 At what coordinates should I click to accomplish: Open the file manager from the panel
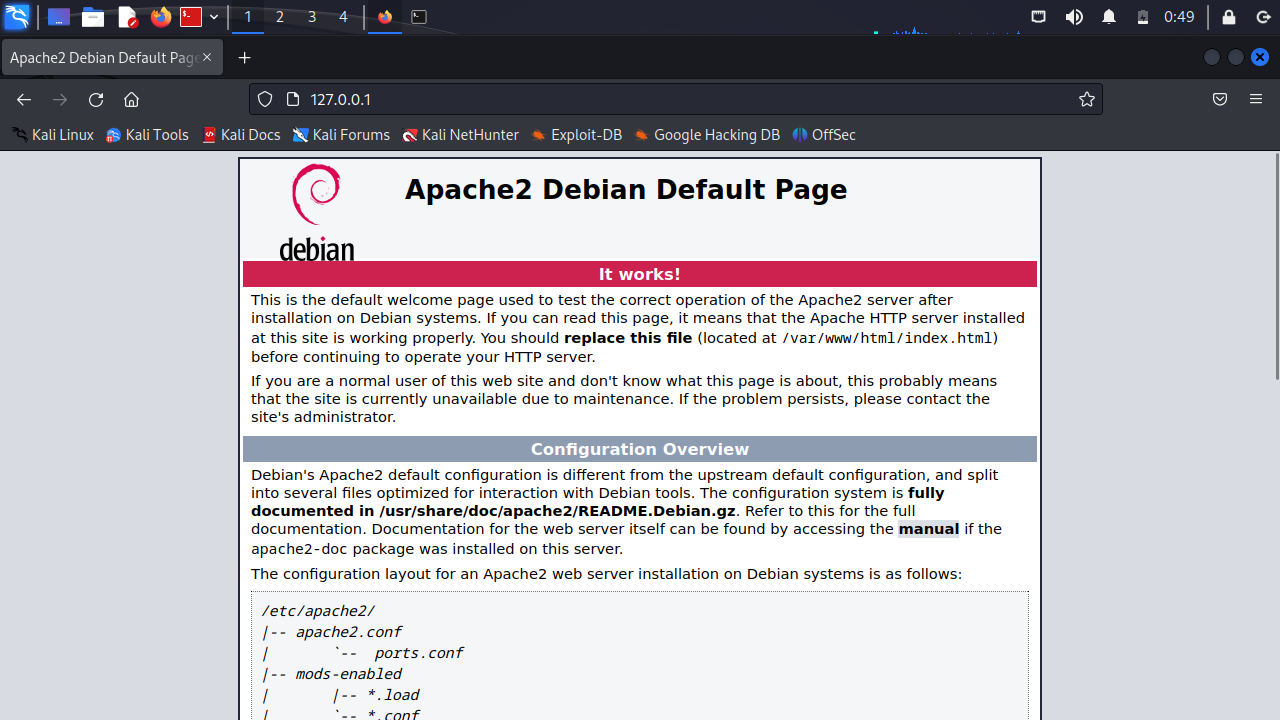coord(93,17)
